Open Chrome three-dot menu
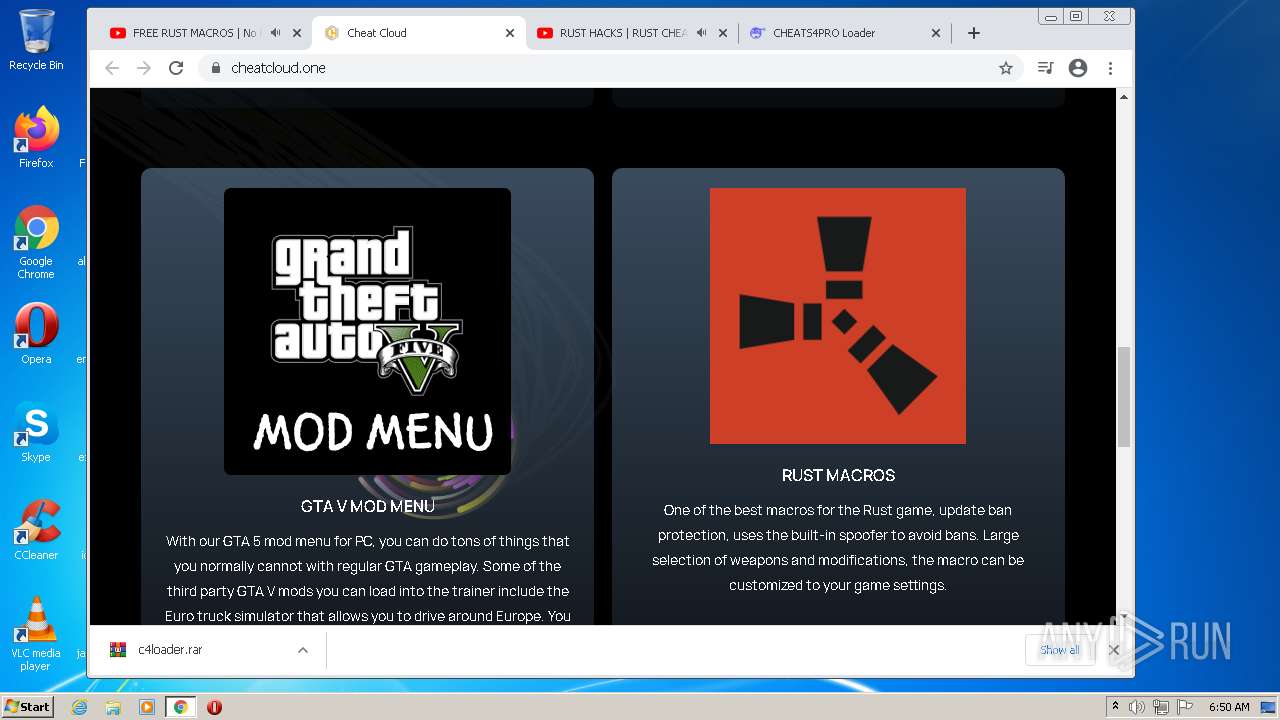Screen dimensions: 1280x720 pyautogui.click(x=1110, y=68)
